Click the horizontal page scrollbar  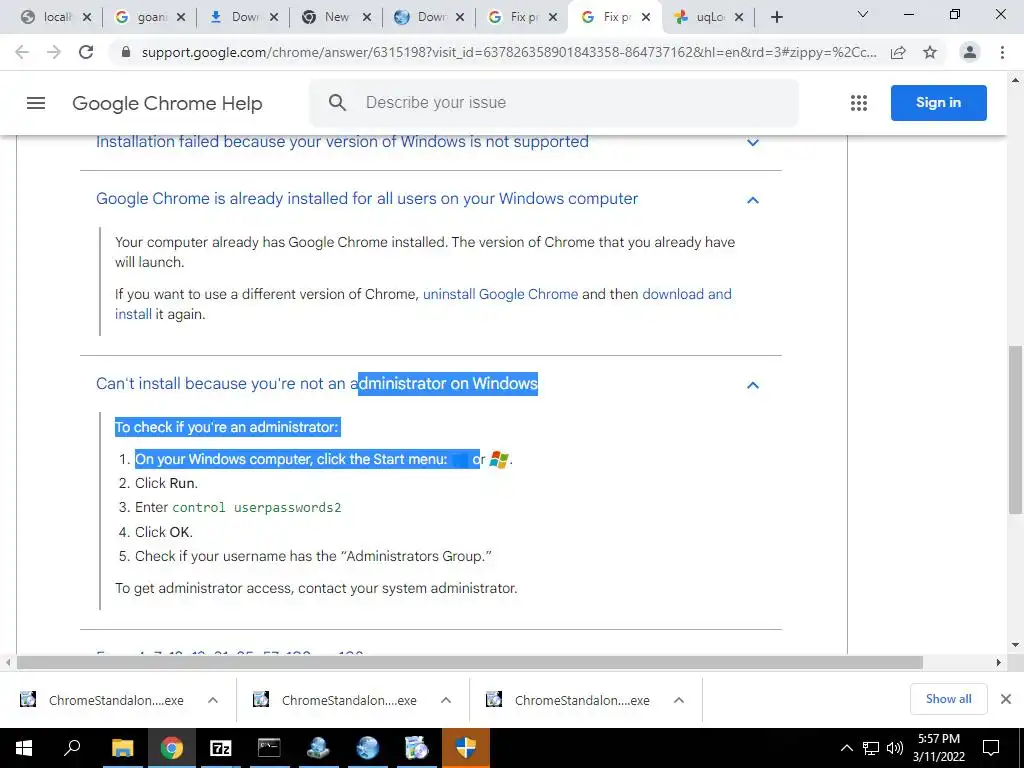click(x=470, y=662)
